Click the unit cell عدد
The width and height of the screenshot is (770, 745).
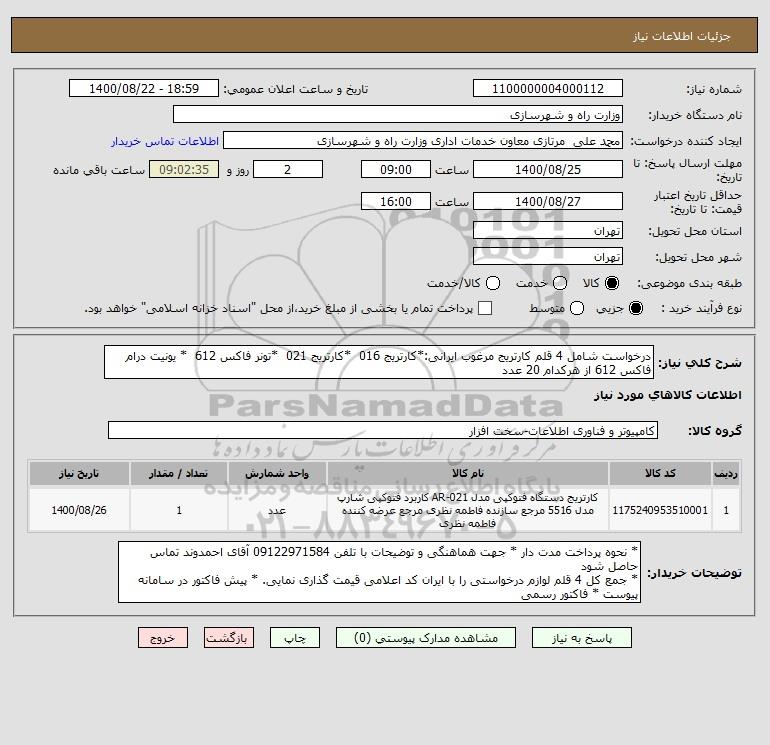(277, 510)
